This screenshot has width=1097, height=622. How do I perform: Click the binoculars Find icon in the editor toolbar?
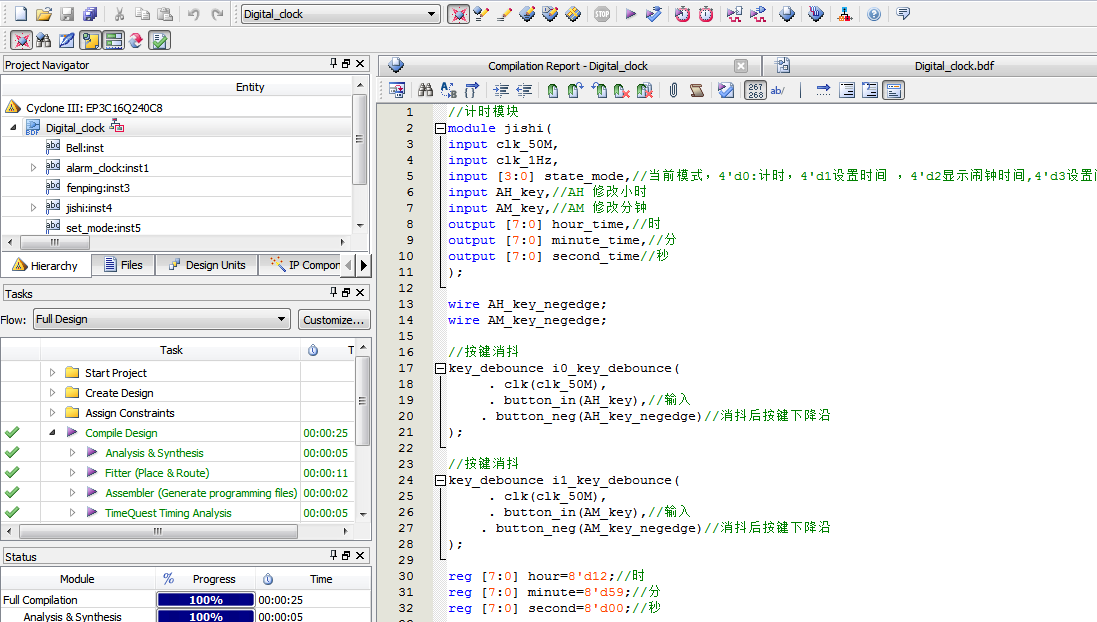[x=425, y=90]
